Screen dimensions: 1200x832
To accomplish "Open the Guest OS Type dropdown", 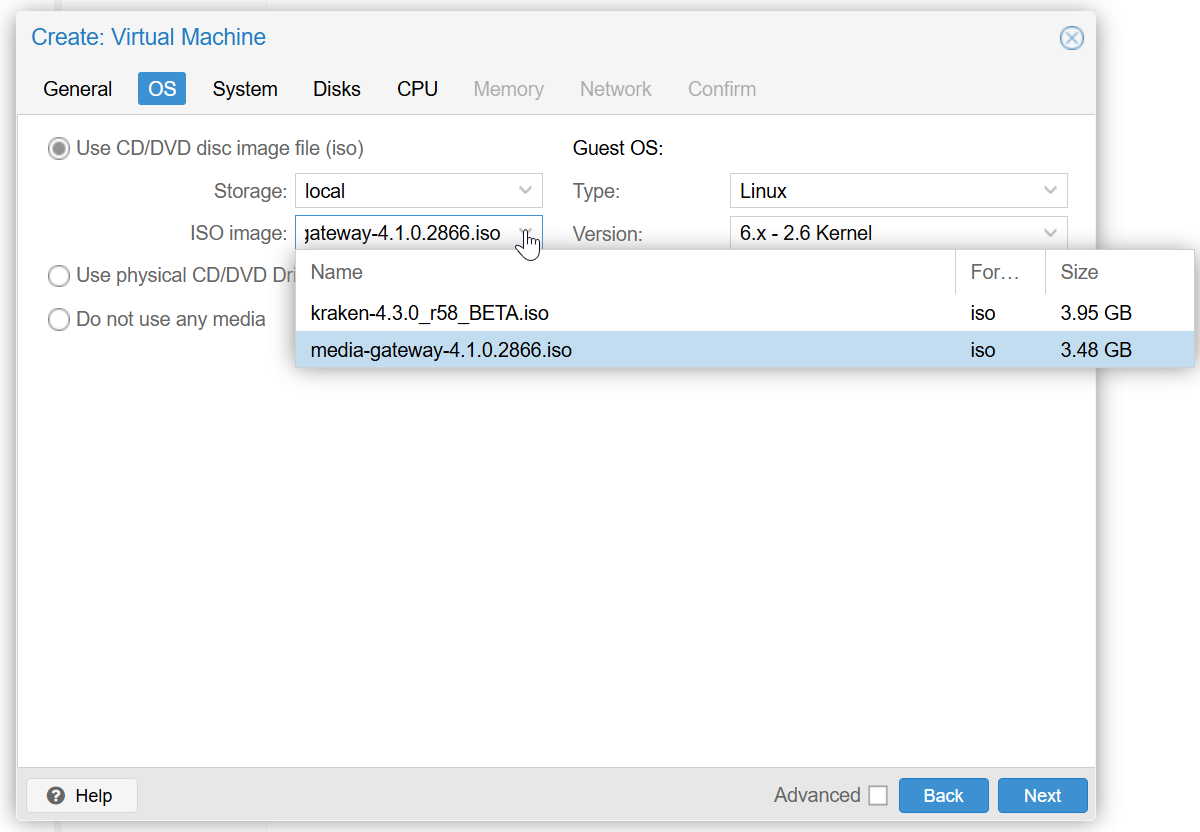I will [1050, 190].
